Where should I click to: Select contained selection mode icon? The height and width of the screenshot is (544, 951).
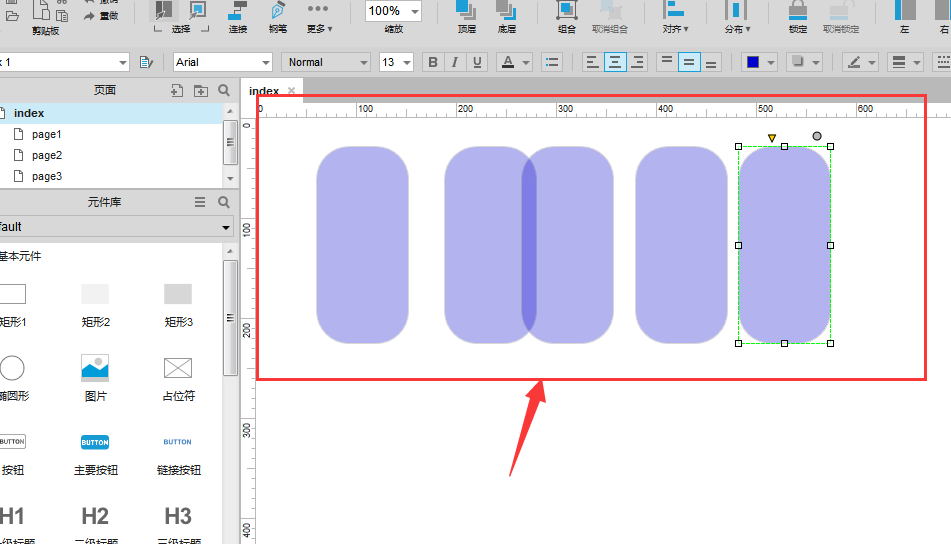click(x=198, y=10)
